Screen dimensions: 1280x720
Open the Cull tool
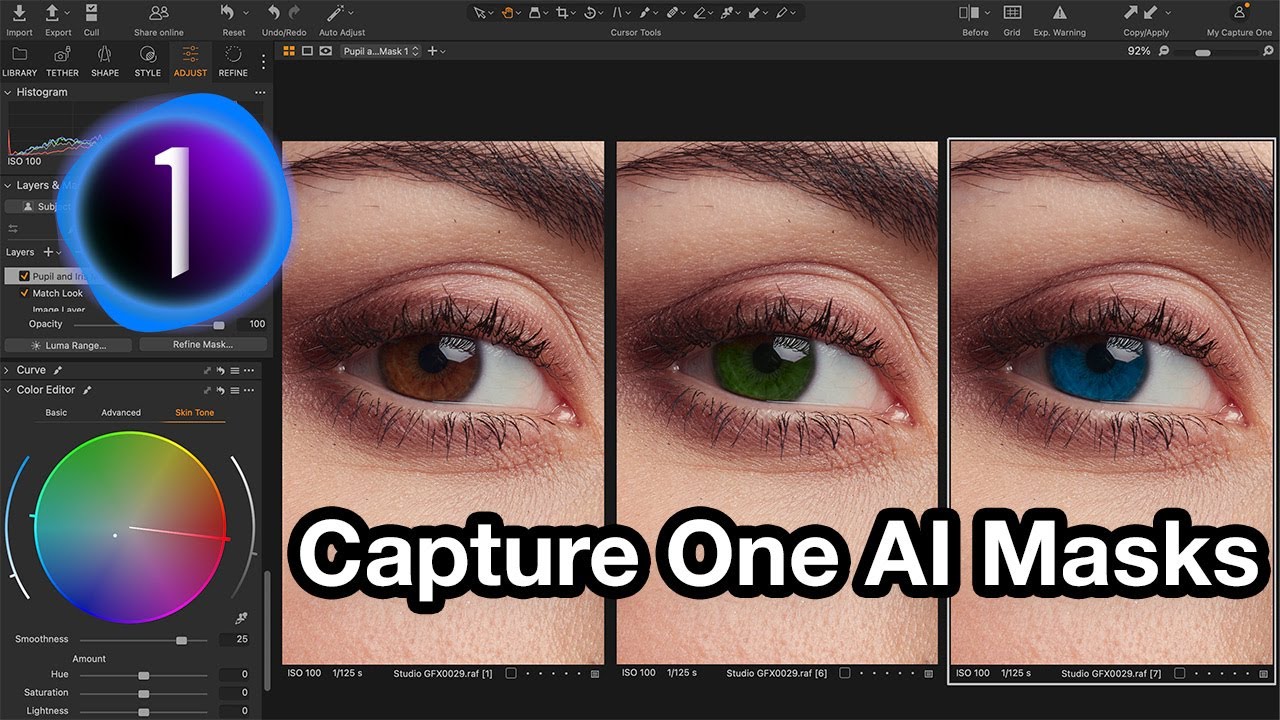(x=91, y=13)
